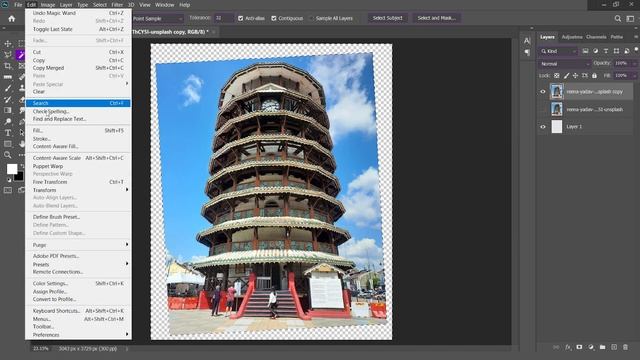Select the Magic Wand tool
The height and width of the screenshot is (360, 640).
pyautogui.click(x=20, y=54)
